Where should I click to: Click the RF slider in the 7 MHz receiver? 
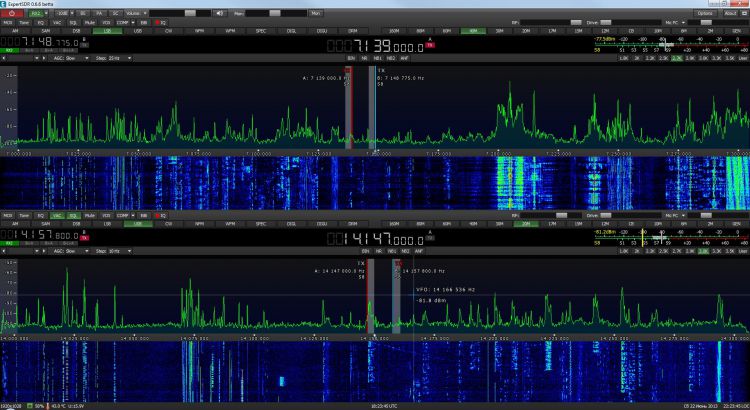coord(551,22)
